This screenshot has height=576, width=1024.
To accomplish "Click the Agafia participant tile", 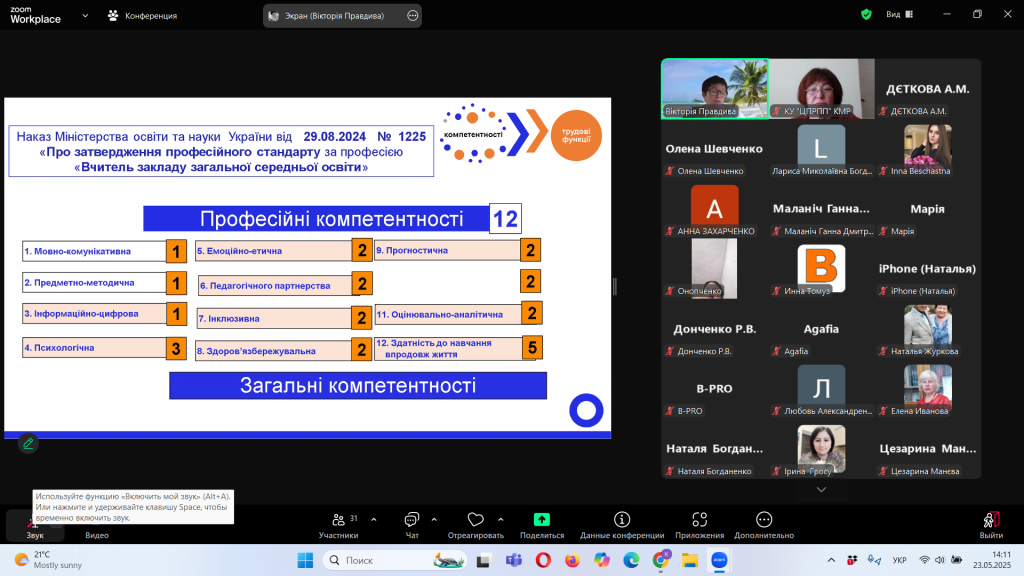I will coord(821,329).
